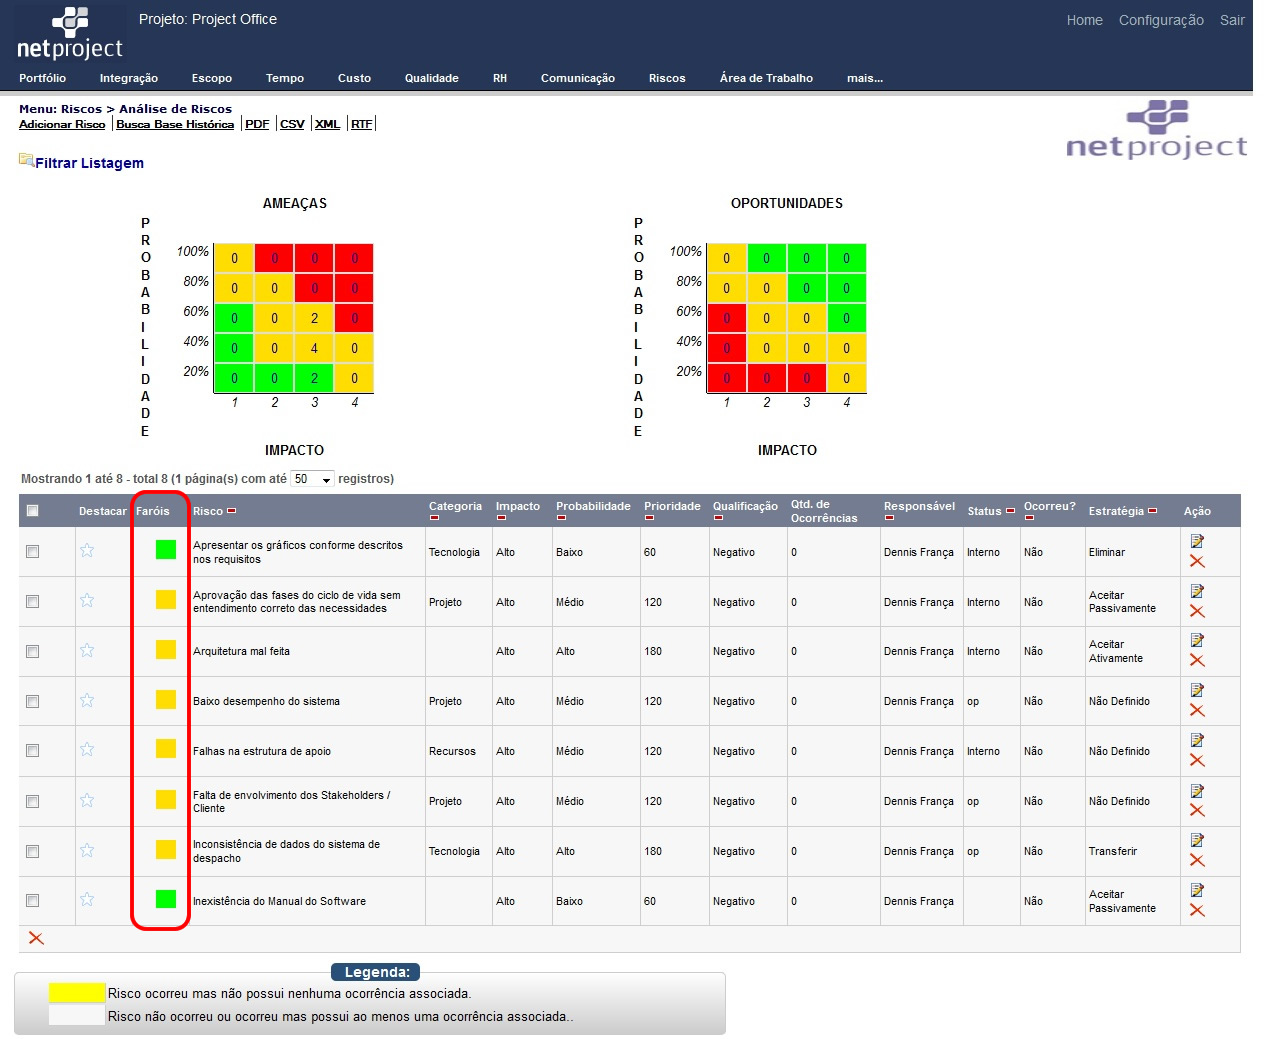Click the Home link in header

point(1084,20)
